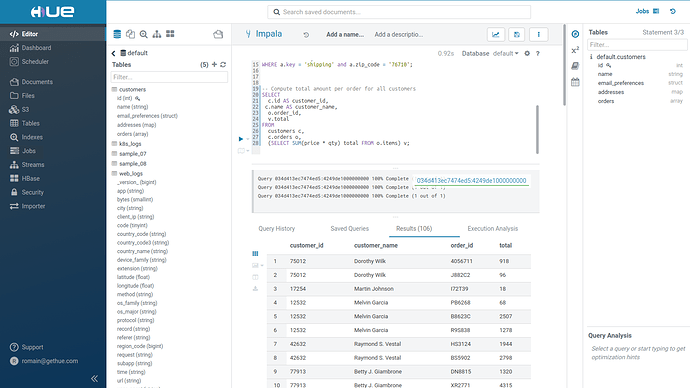Image resolution: width=690 pixels, height=388 pixels.
Task: Refresh the tables list in left panel
Action: (x=223, y=65)
